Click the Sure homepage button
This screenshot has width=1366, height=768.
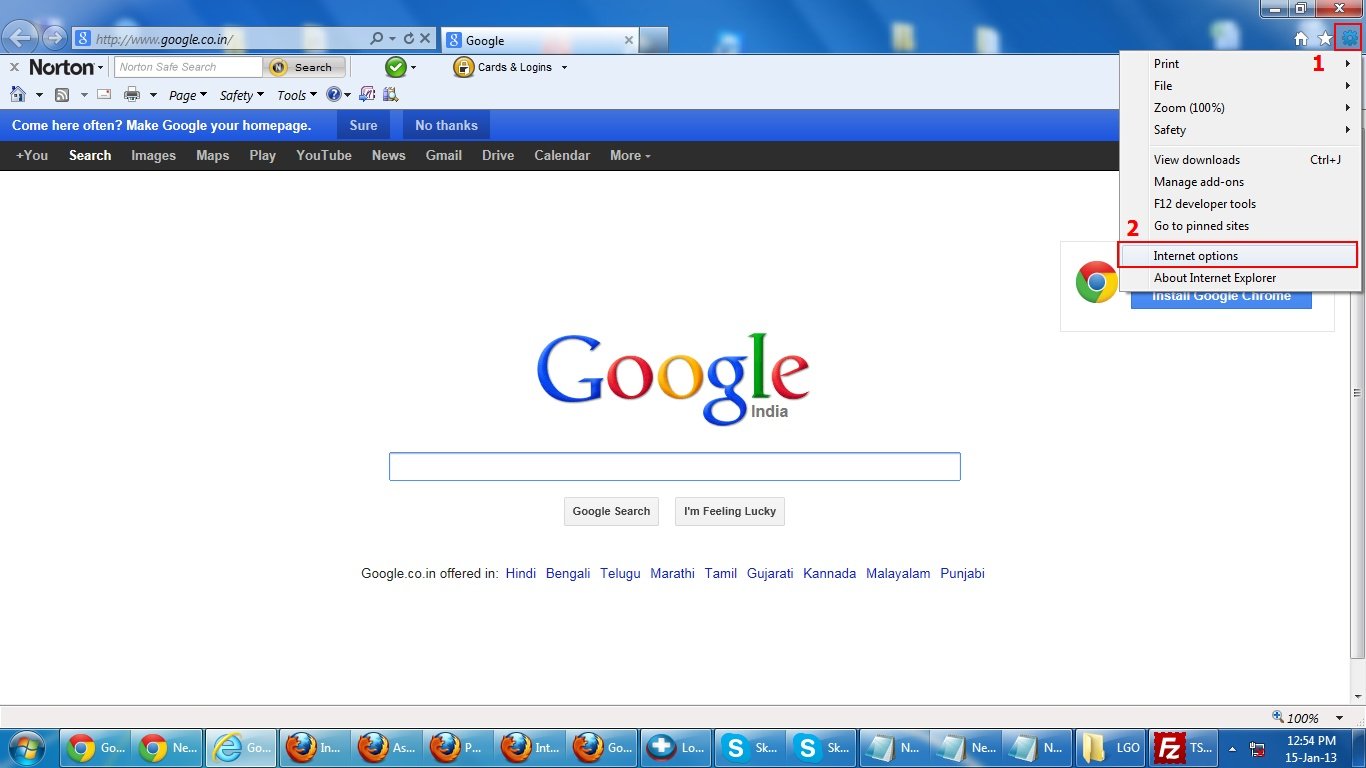point(364,125)
